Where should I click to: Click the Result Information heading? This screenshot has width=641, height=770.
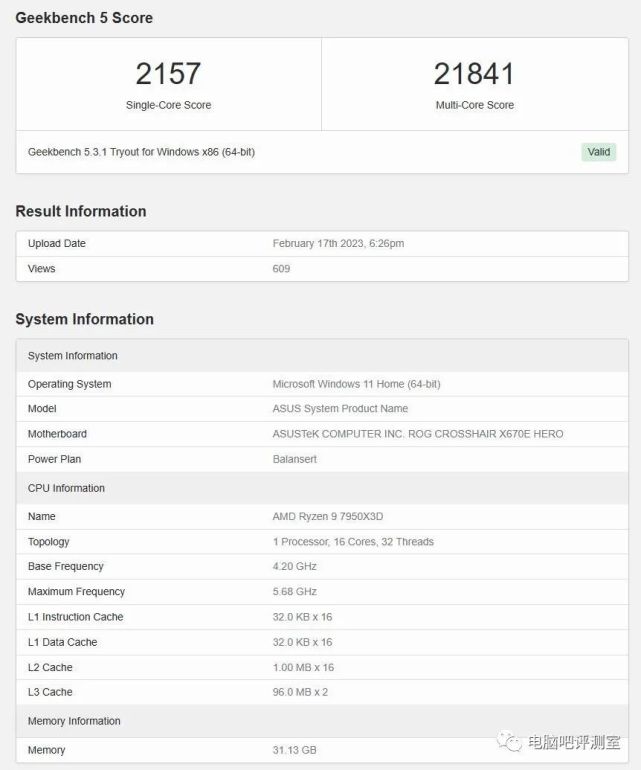click(x=81, y=211)
